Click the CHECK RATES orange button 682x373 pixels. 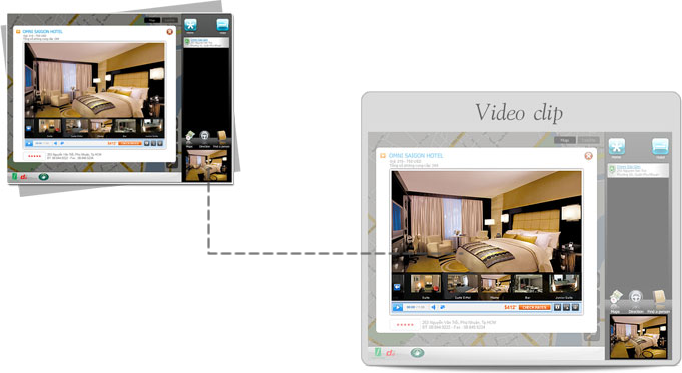point(535,307)
